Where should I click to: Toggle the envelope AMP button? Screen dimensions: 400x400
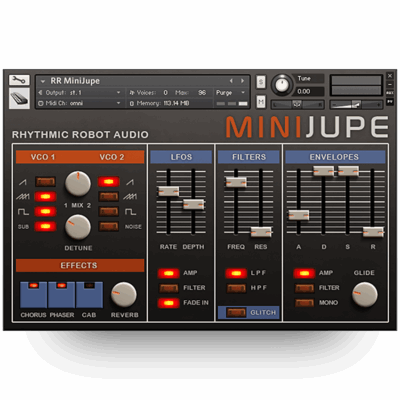pos(304,273)
